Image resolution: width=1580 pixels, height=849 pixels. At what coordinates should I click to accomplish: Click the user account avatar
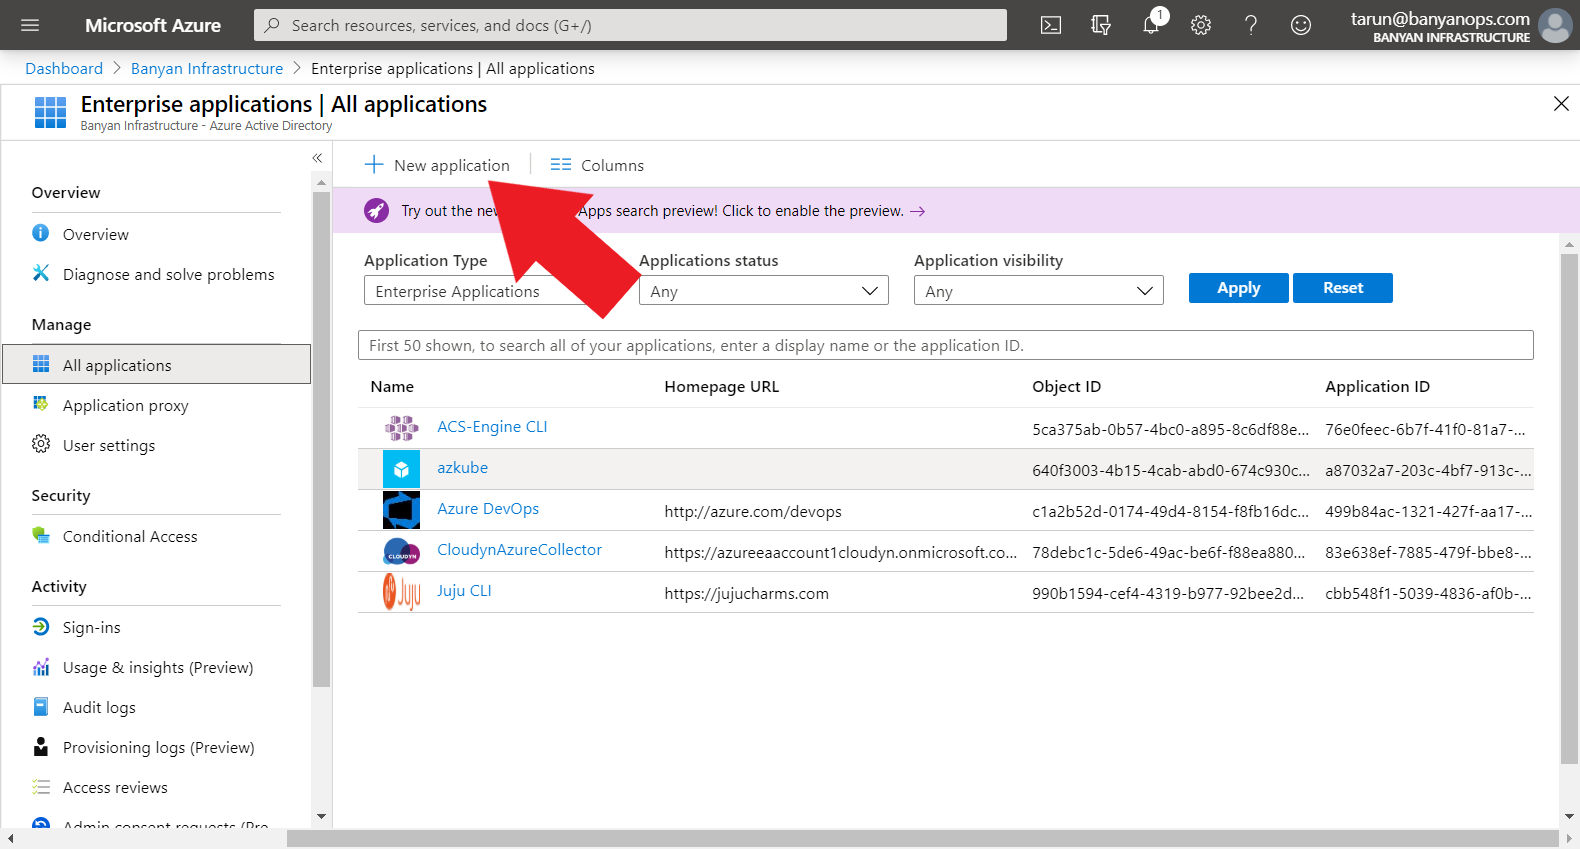coord(1555,25)
